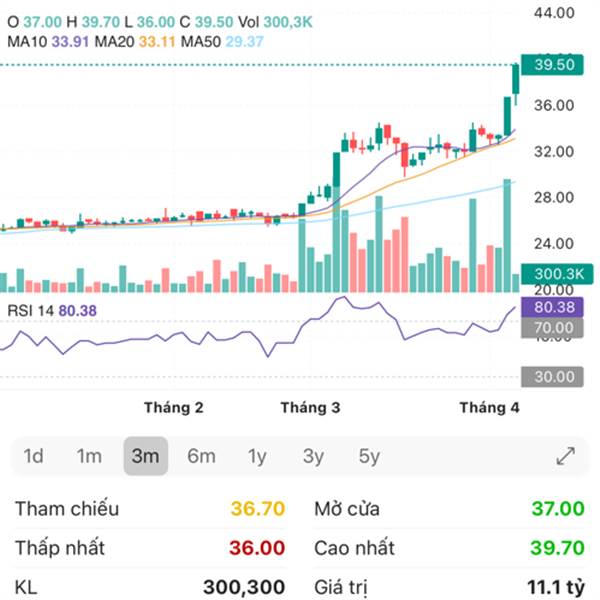The width and height of the screenshot is (600, 600).
Task: Expand chart to fullscreen view
Action: [566, 456]
